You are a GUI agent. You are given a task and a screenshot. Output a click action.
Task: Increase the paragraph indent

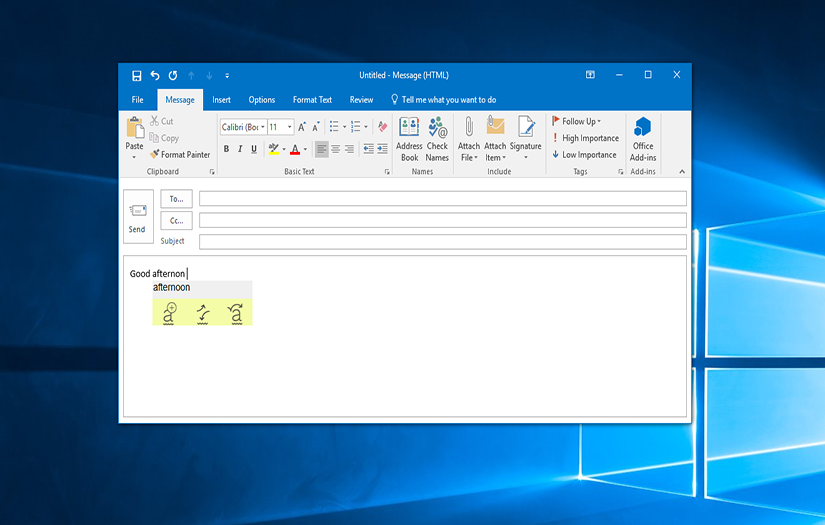click(383, 149)
